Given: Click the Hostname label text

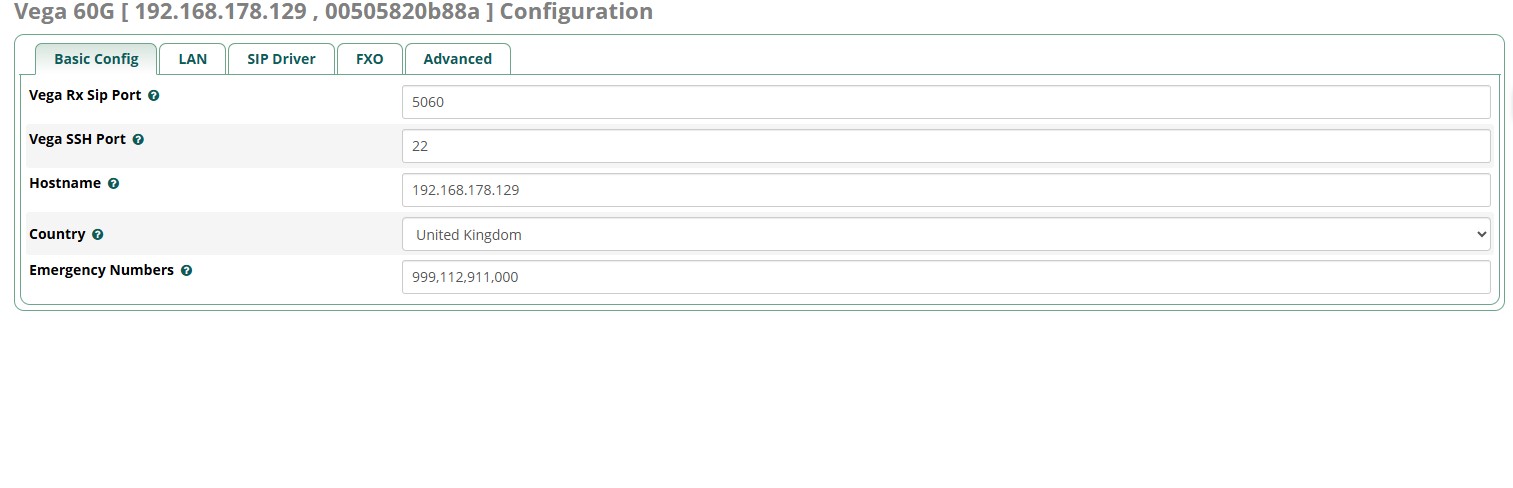Looking at the screenshot, I should pos(65,184).
